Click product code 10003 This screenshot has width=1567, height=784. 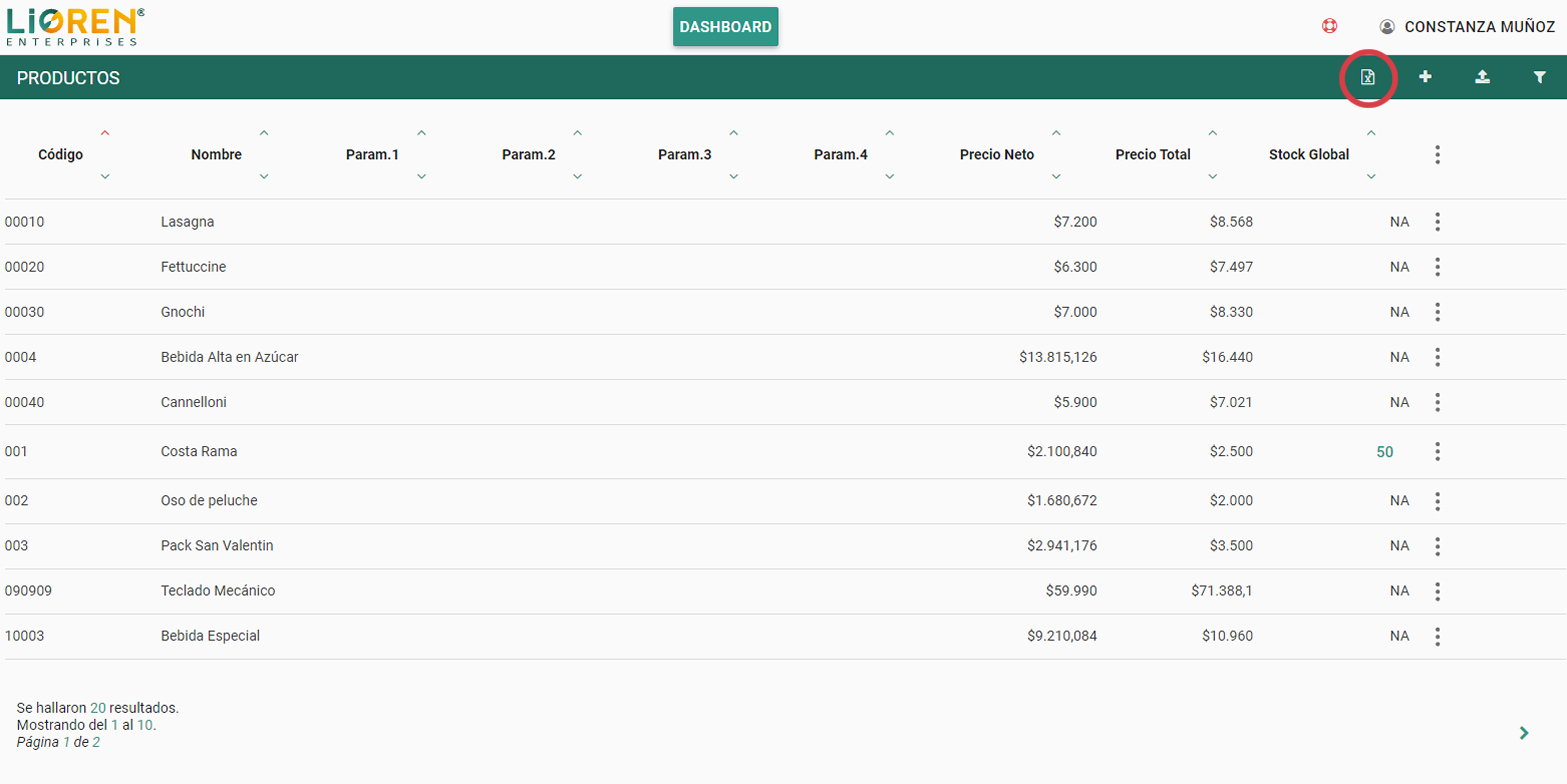point(24,636)
